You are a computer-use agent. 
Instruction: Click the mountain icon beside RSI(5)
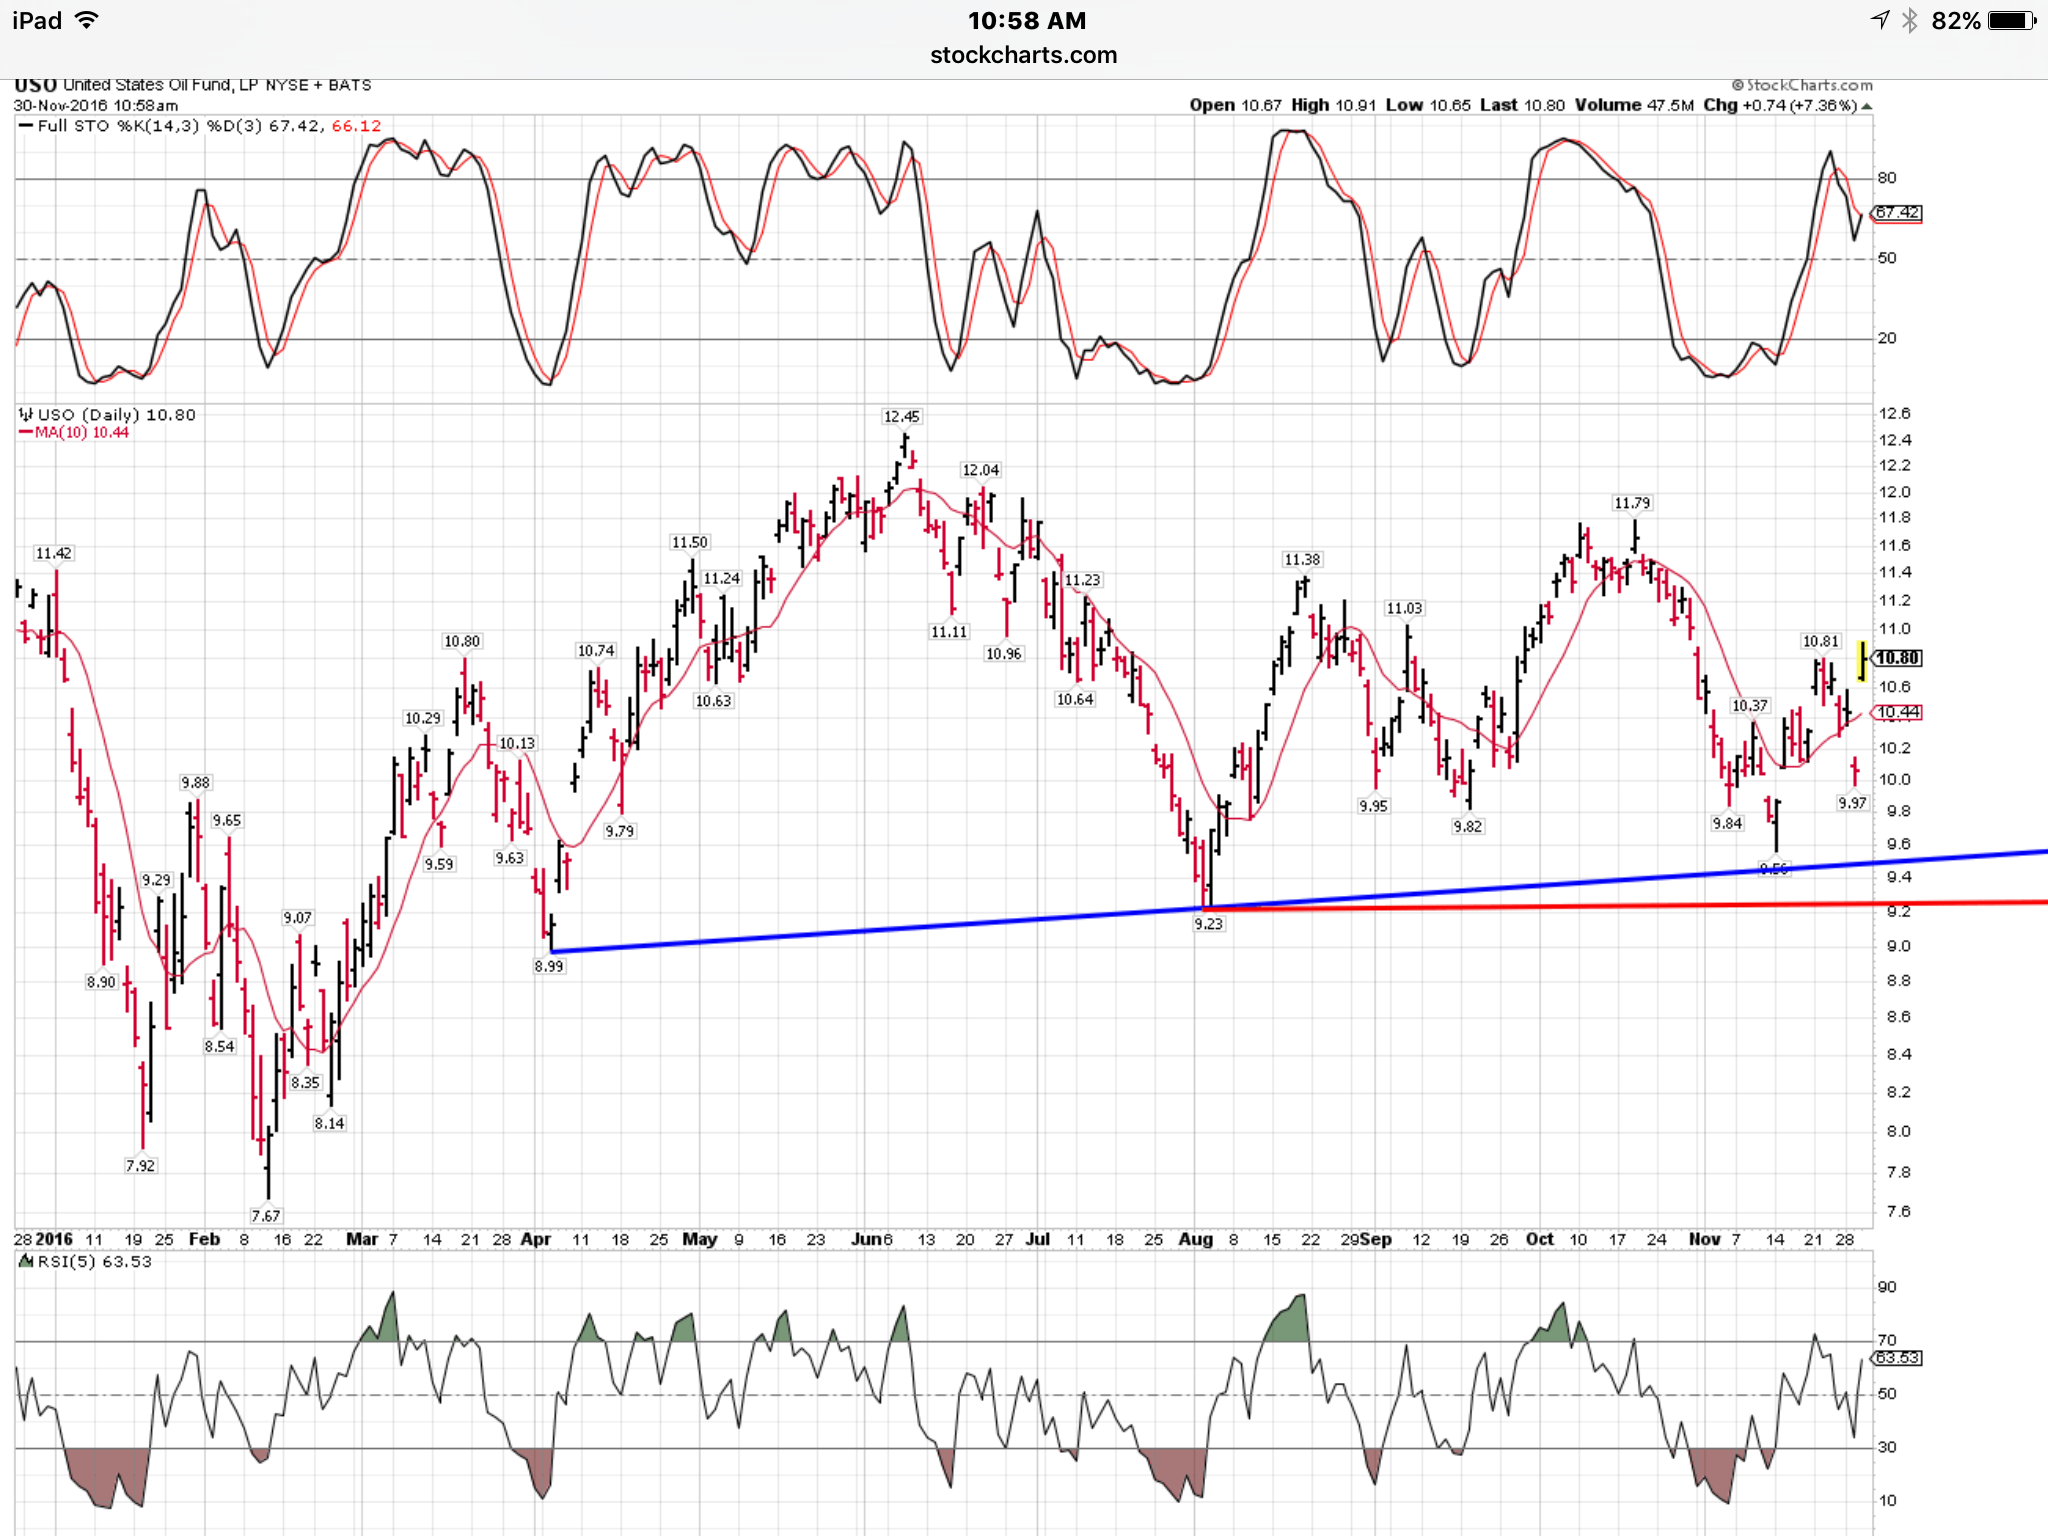pos(26,1262)
